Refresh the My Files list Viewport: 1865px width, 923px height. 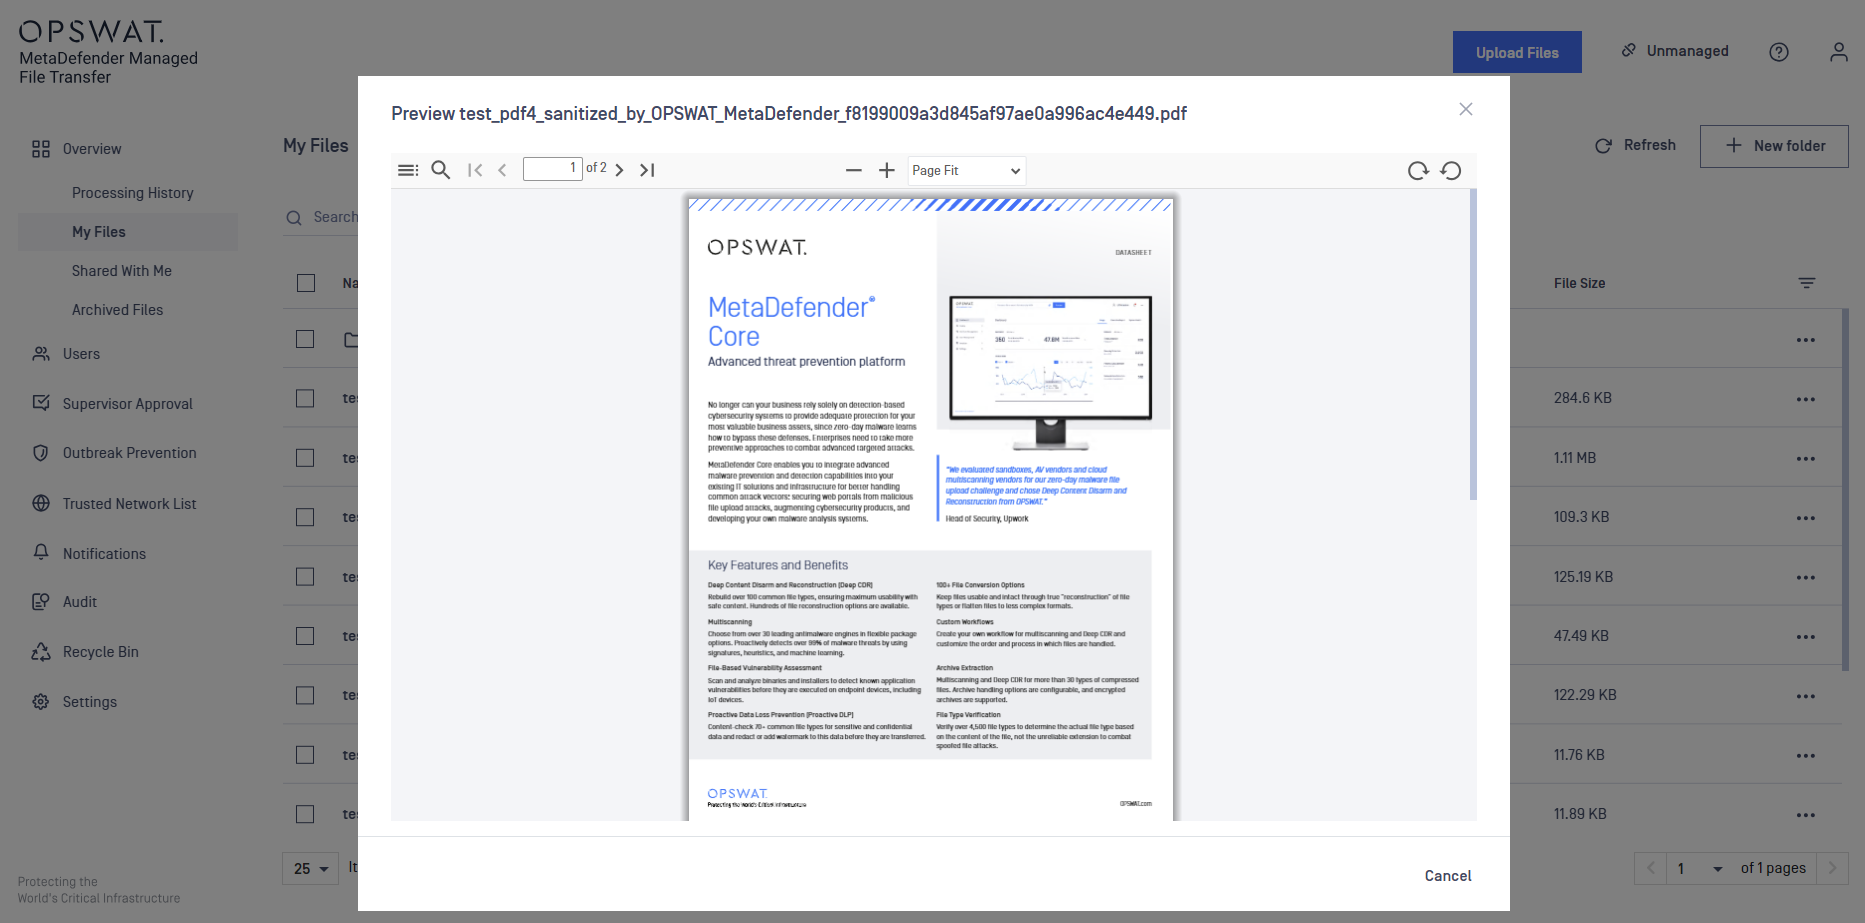coord(1635,145)
